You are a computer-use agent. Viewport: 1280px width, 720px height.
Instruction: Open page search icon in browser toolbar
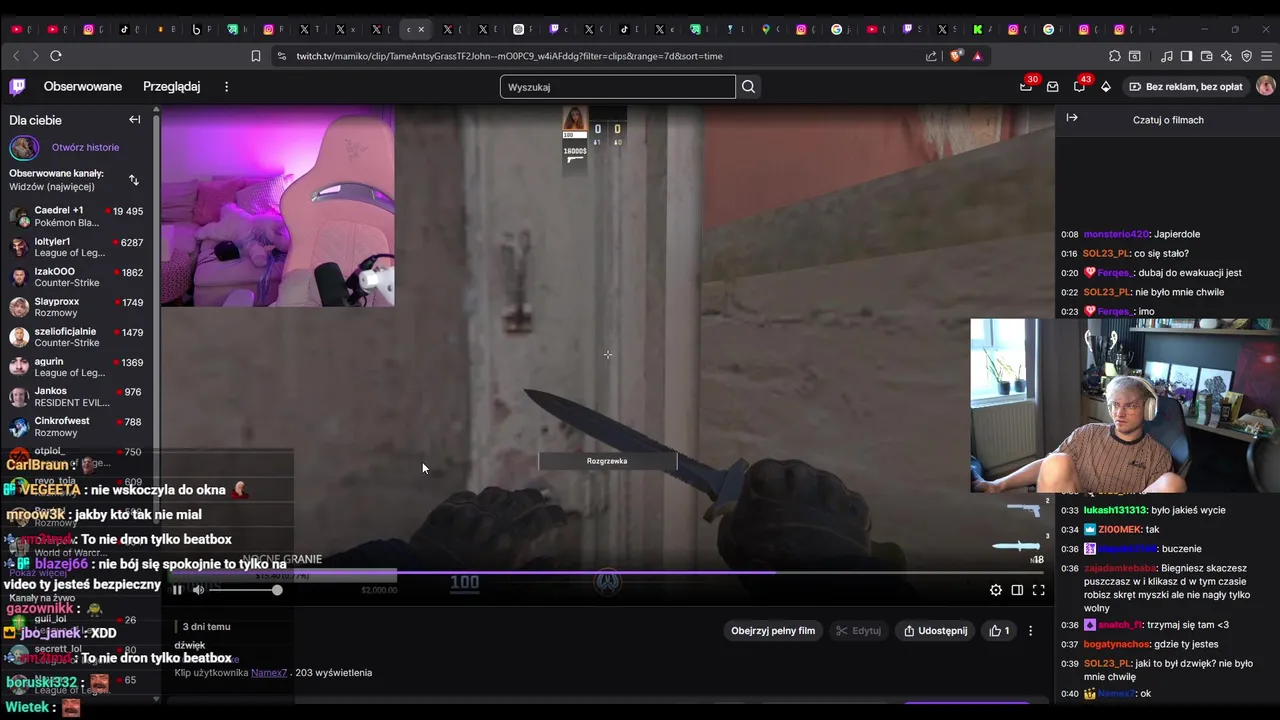click(1135, 56)
